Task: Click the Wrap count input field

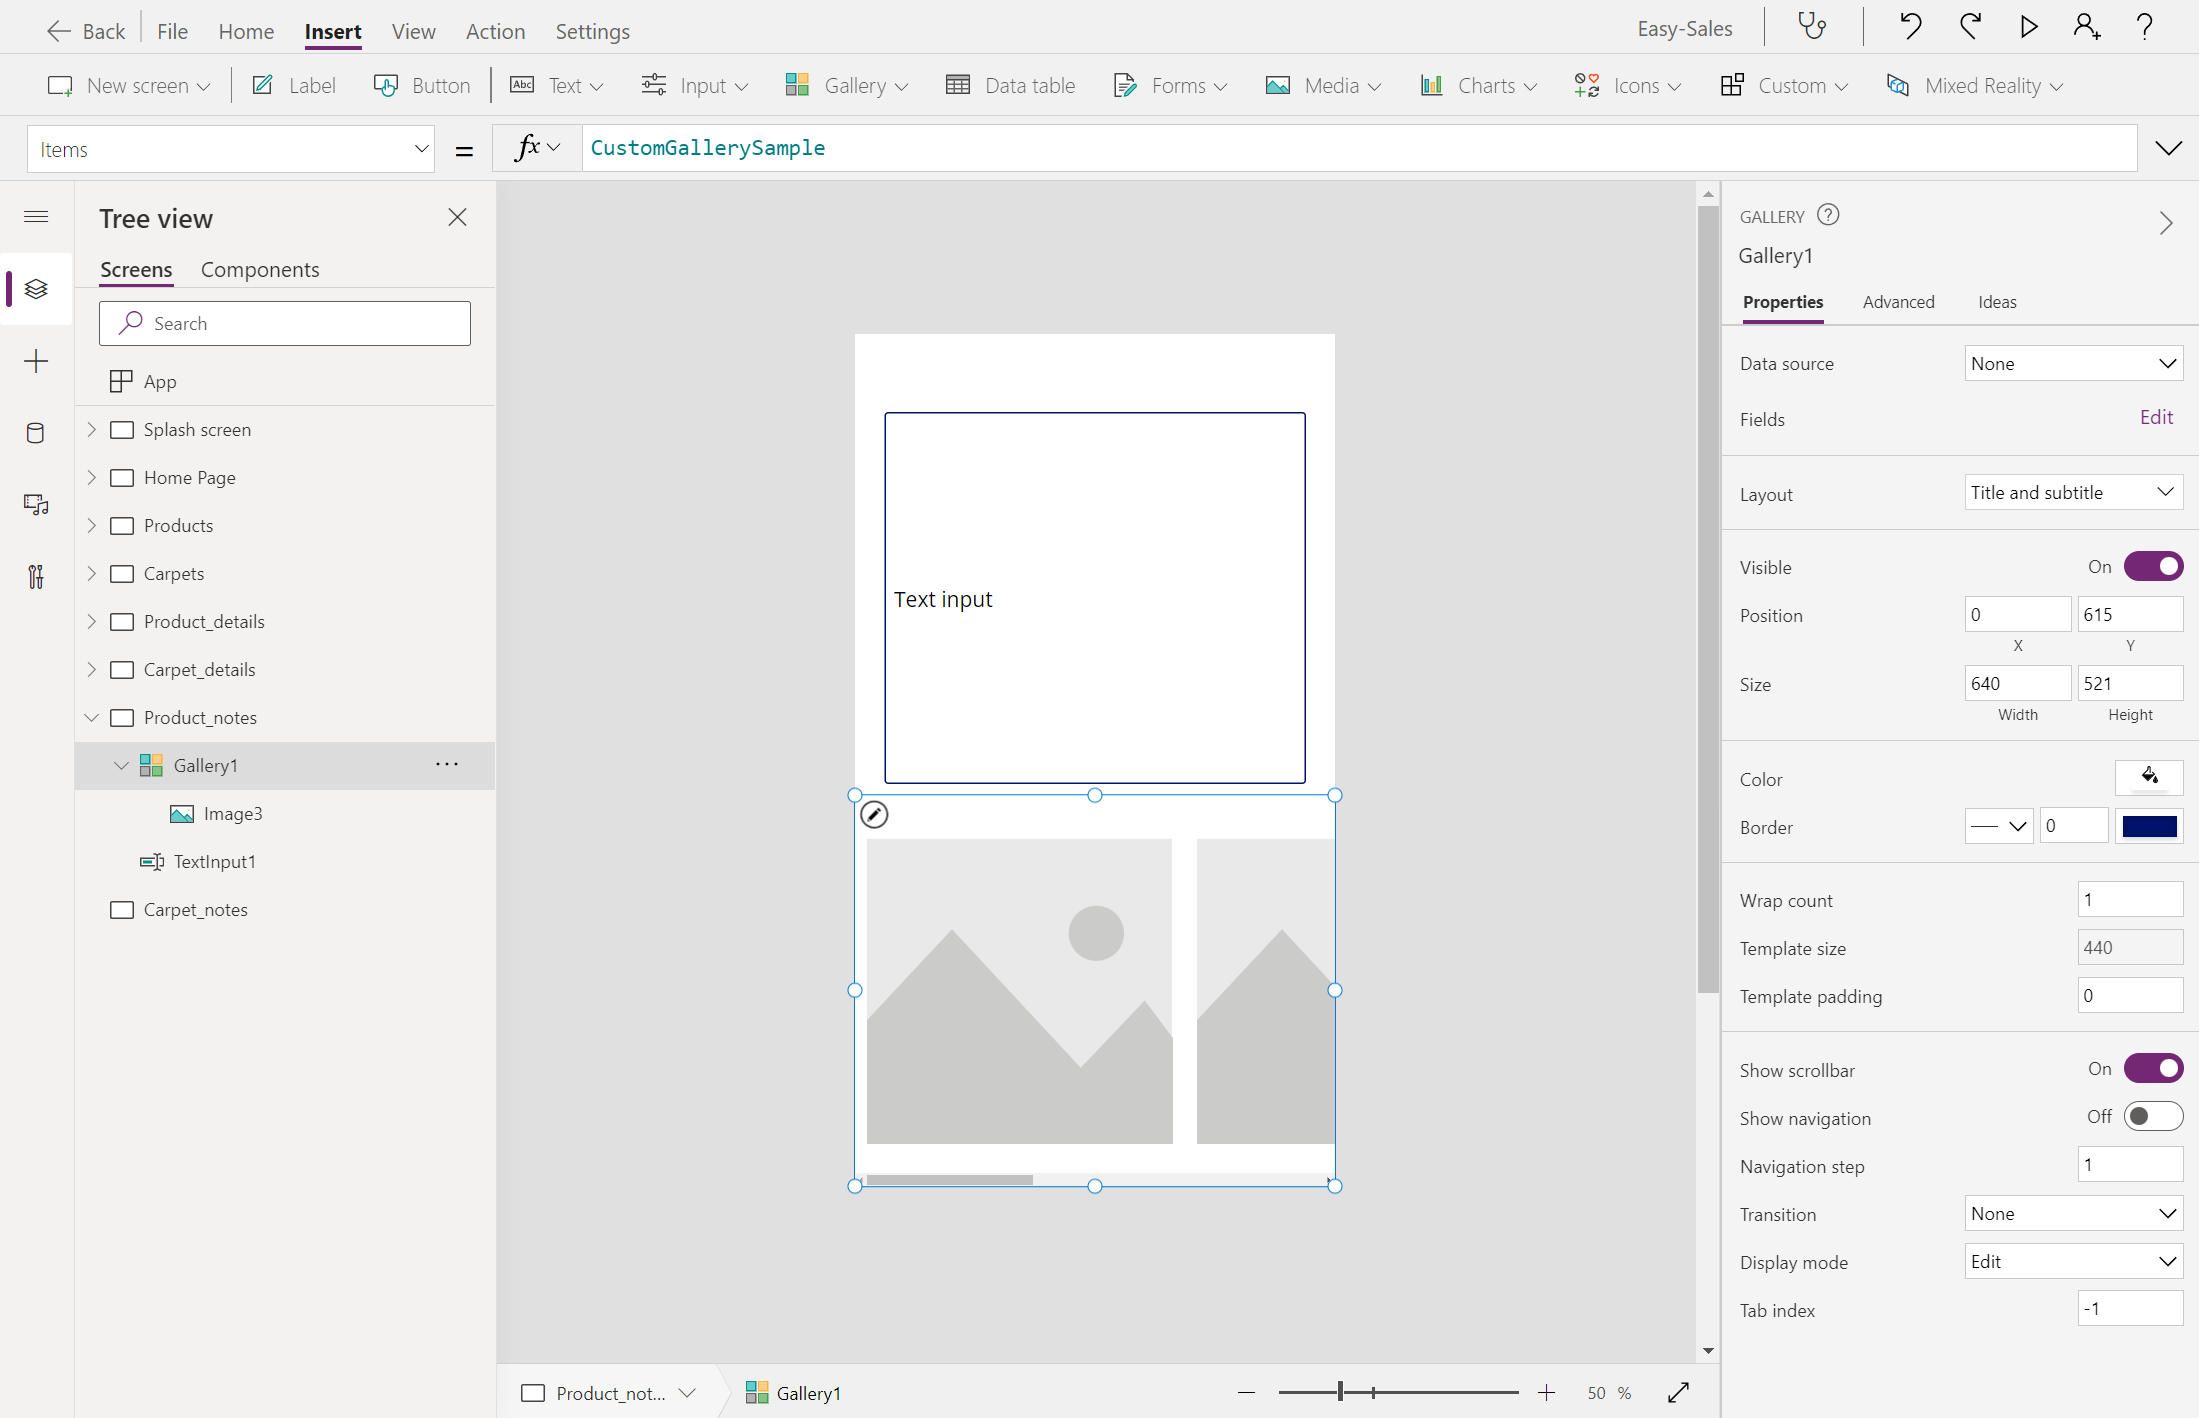Action: coord(2129,900)
